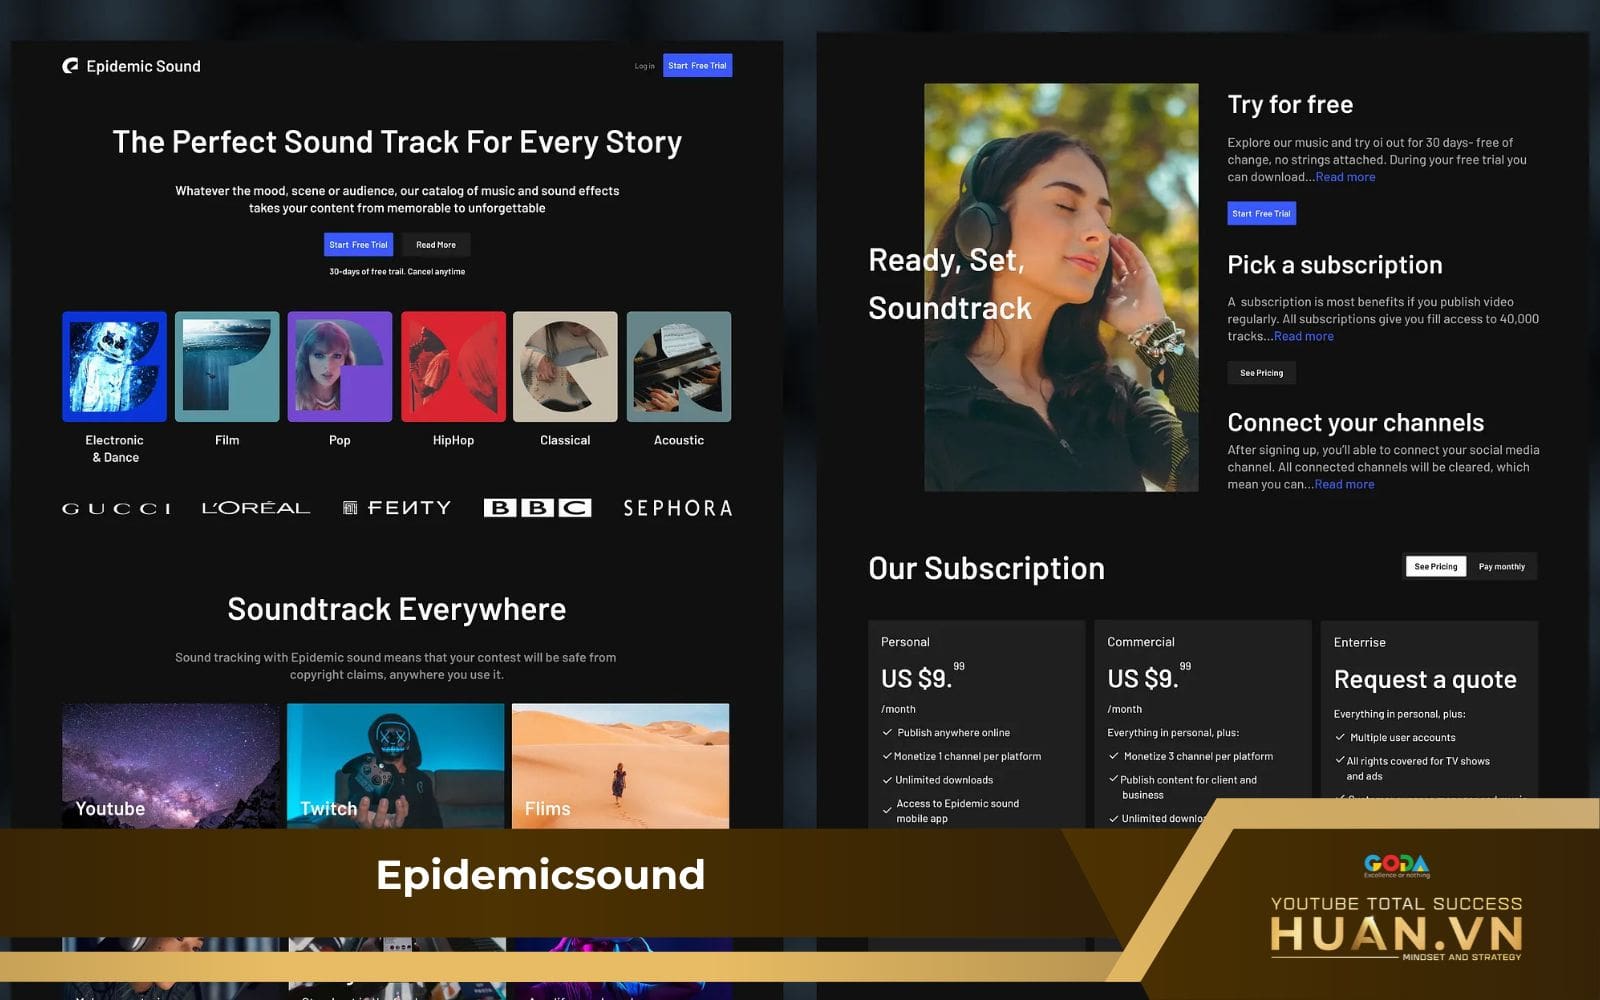Open the Acoustic genre tile
The height and width of the screenshot is (1000, 1600).
click(679, 366)
